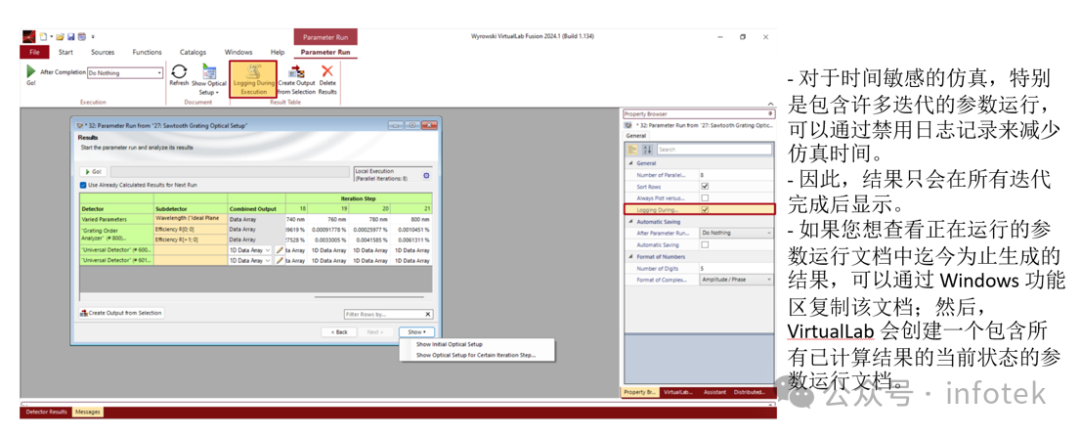Click the Refresh ribbon icon
The width and height of the screenshot is (1080, 436).
[179, 71]
